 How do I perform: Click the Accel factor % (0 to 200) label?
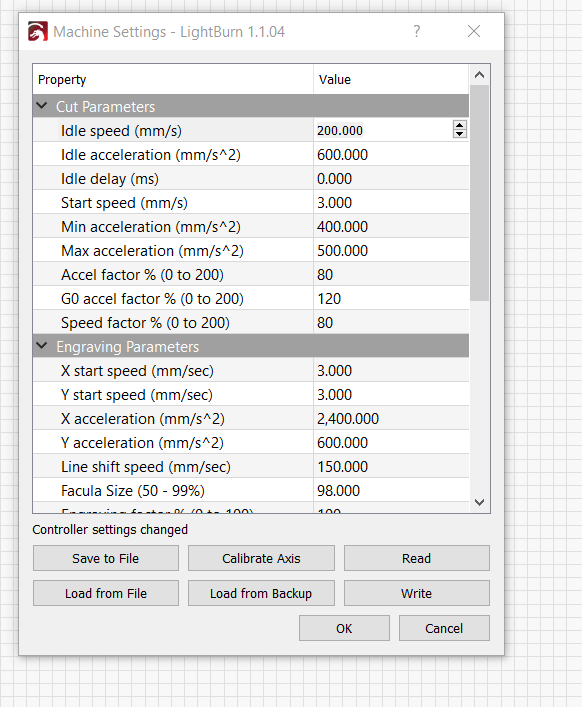(142, 275)
